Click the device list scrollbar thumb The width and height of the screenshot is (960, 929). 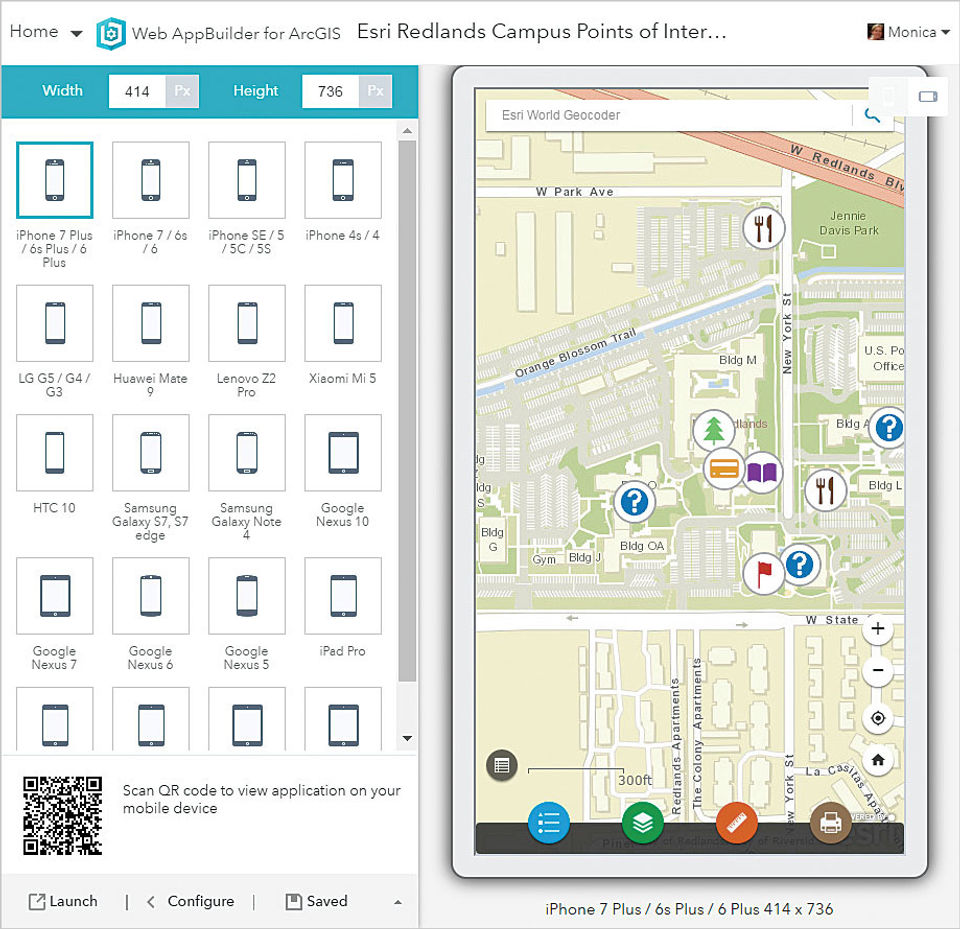407,410
